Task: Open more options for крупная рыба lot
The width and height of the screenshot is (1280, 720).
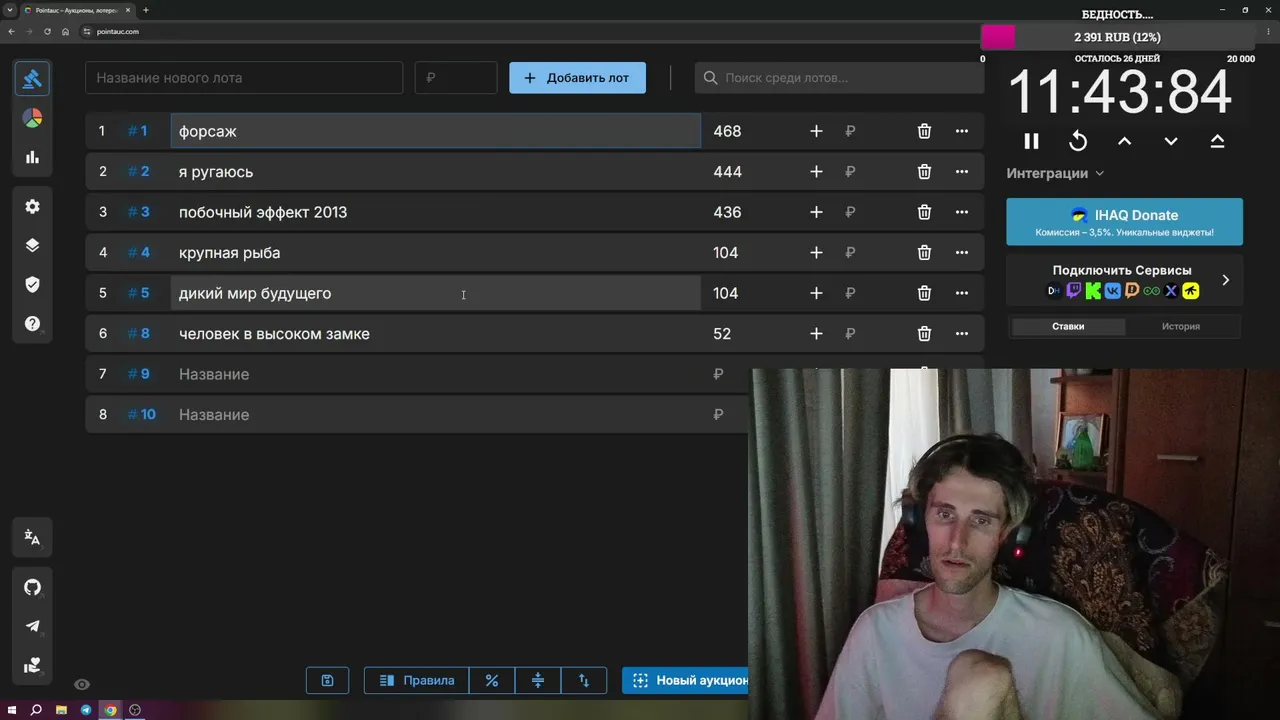Action: (962, 253)
